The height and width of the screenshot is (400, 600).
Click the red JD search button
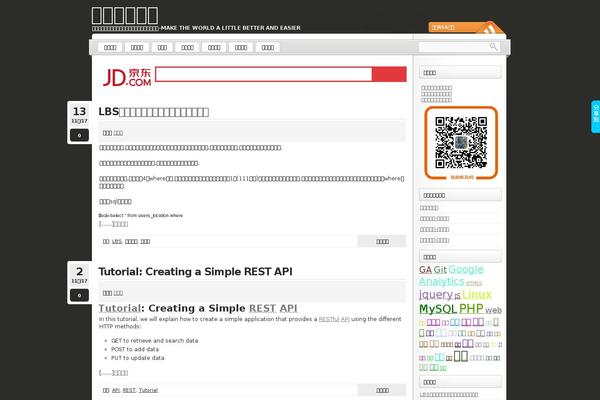tap(389, 74)
